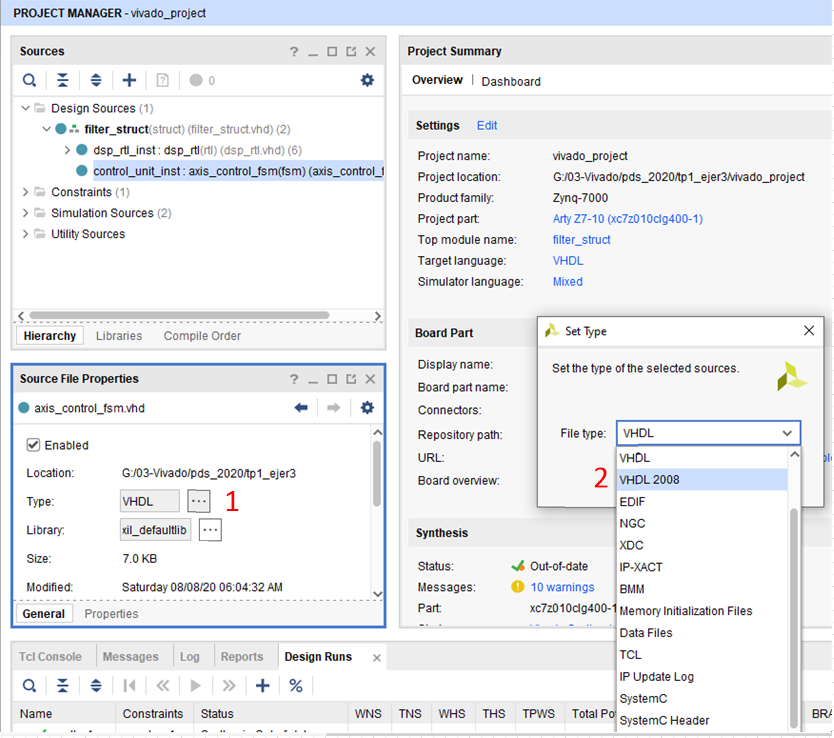
Task: Switch to the Dashboard view
Action: (x=511, y=81)
